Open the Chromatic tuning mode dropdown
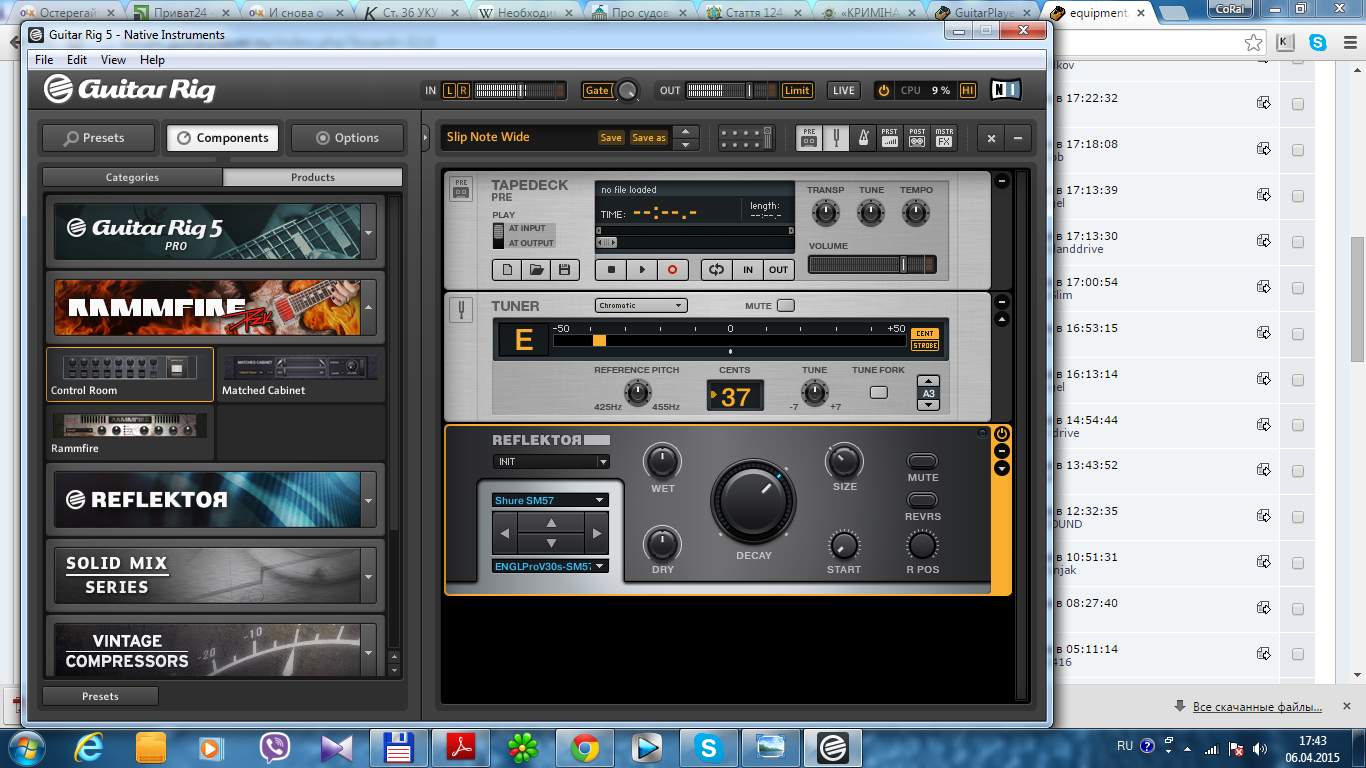 tap(640, 305)
